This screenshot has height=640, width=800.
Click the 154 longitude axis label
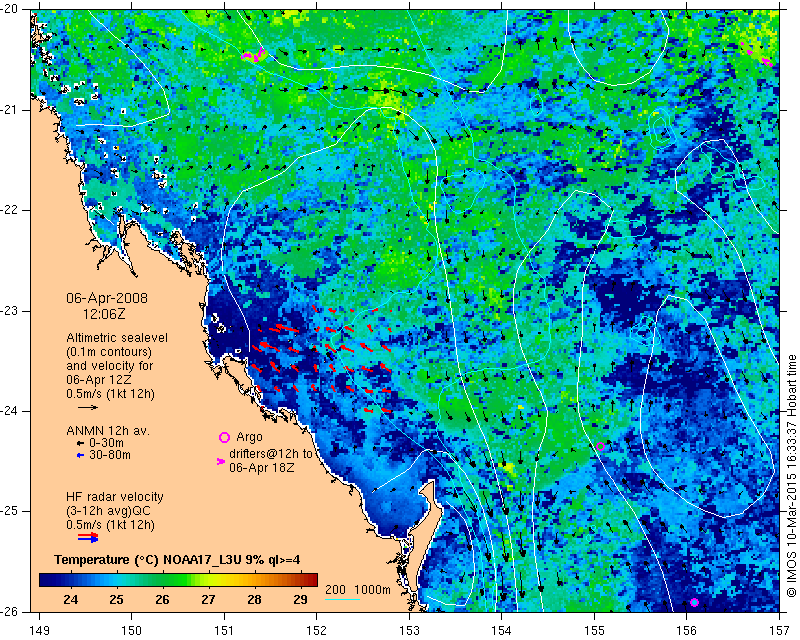tap(502, 631)
